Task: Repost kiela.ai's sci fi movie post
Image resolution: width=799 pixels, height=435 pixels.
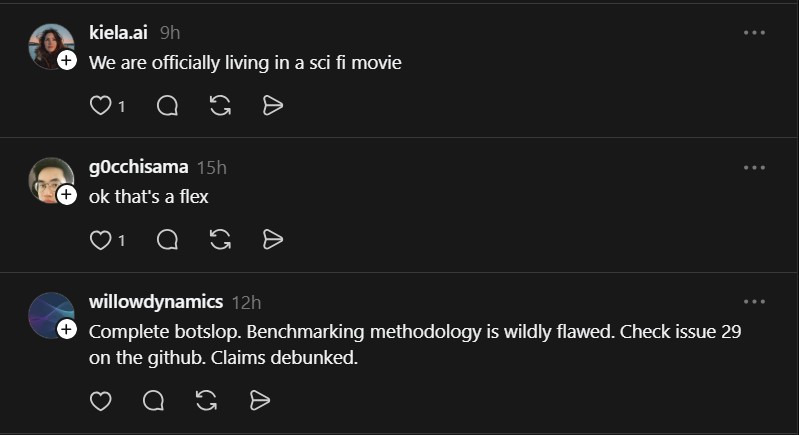Action: (x=221, y=105)
